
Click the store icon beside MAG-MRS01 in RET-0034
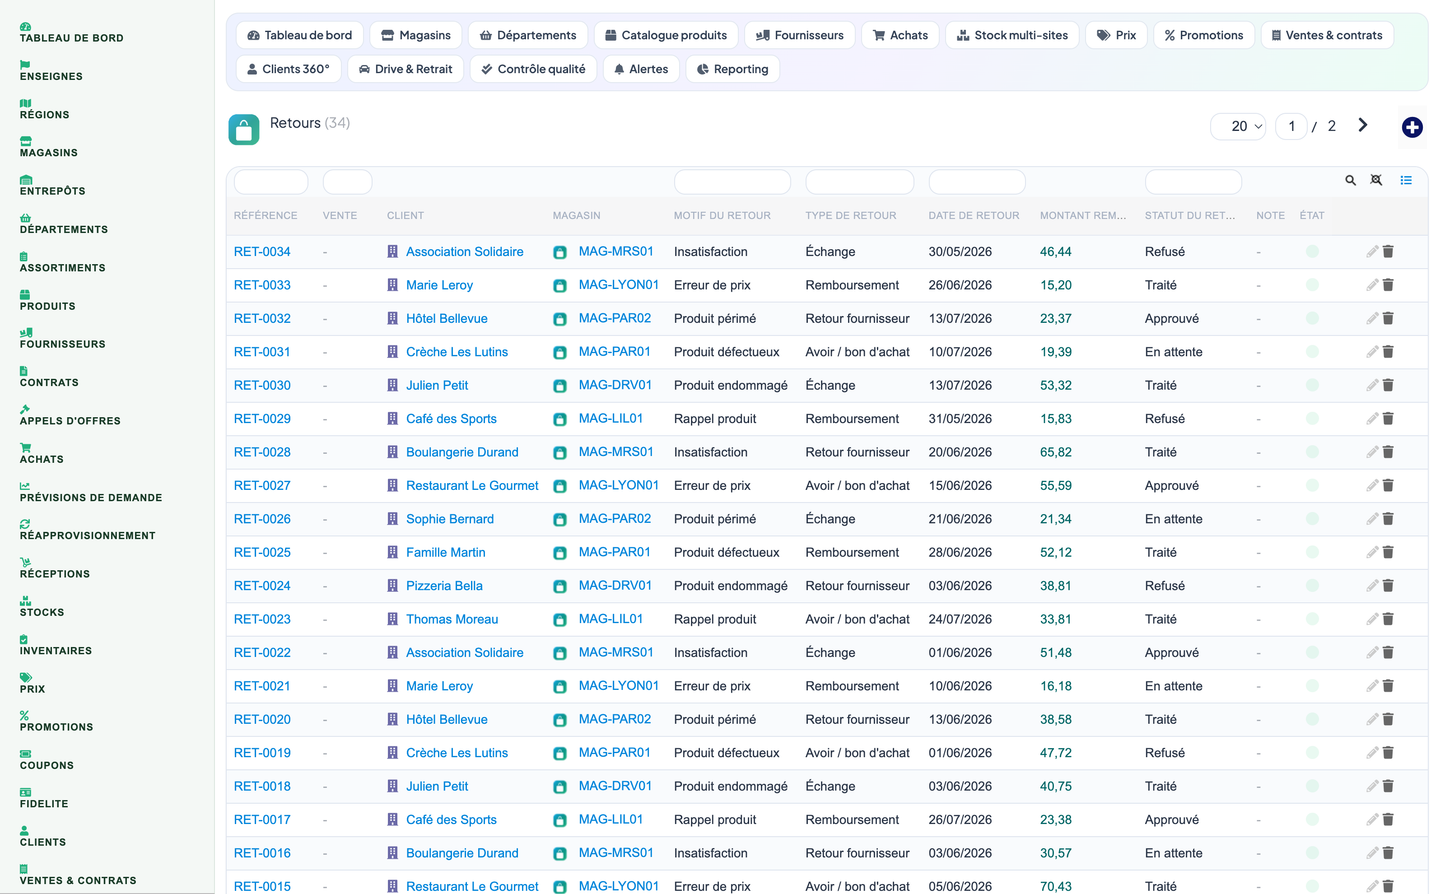pyautogui.click(x=560, y=253)
